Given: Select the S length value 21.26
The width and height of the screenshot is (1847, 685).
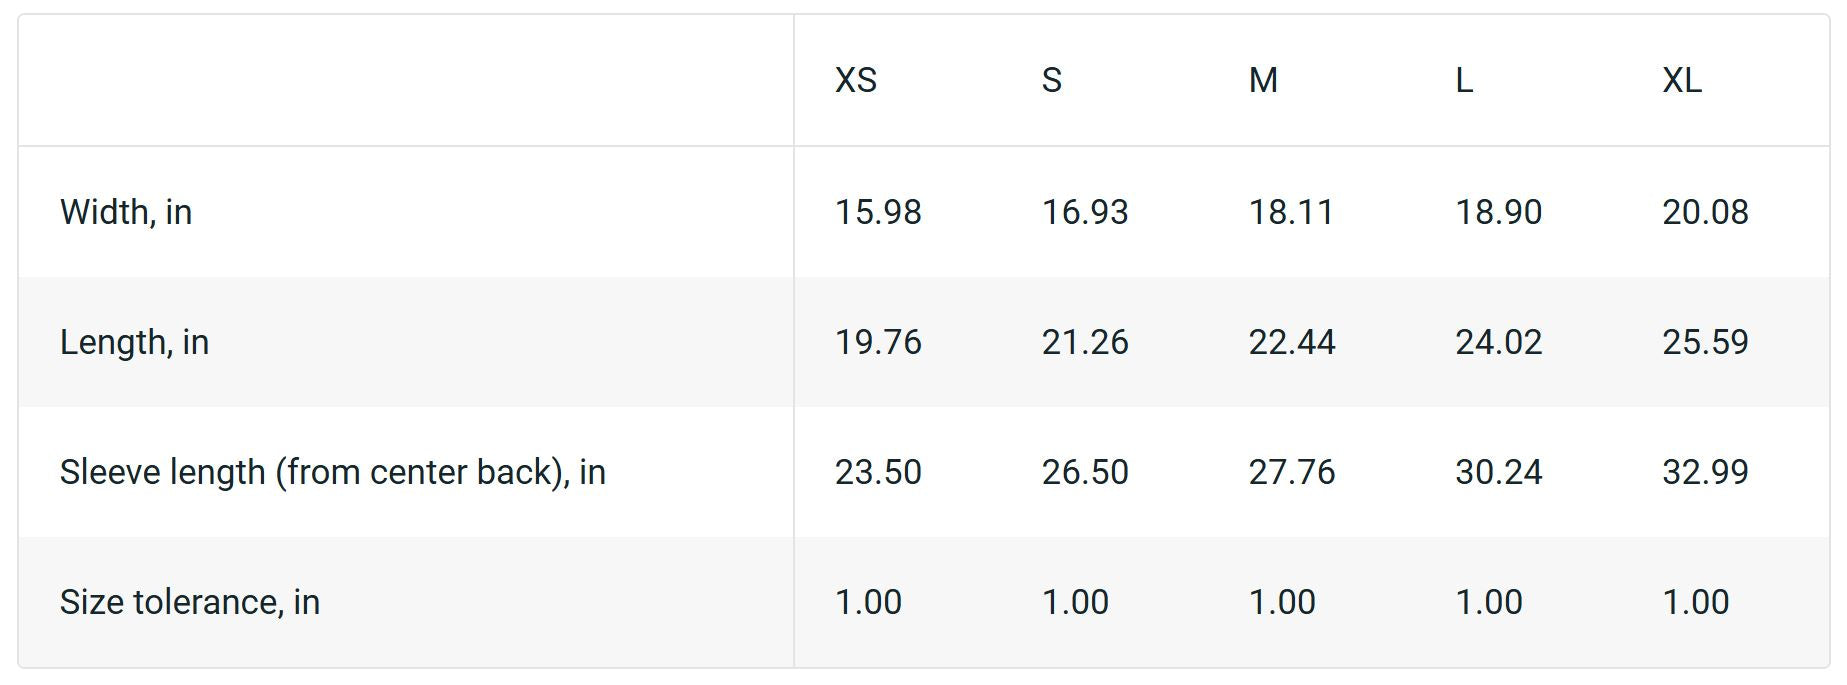Looking at the screenshot, I should point(1085,342).
